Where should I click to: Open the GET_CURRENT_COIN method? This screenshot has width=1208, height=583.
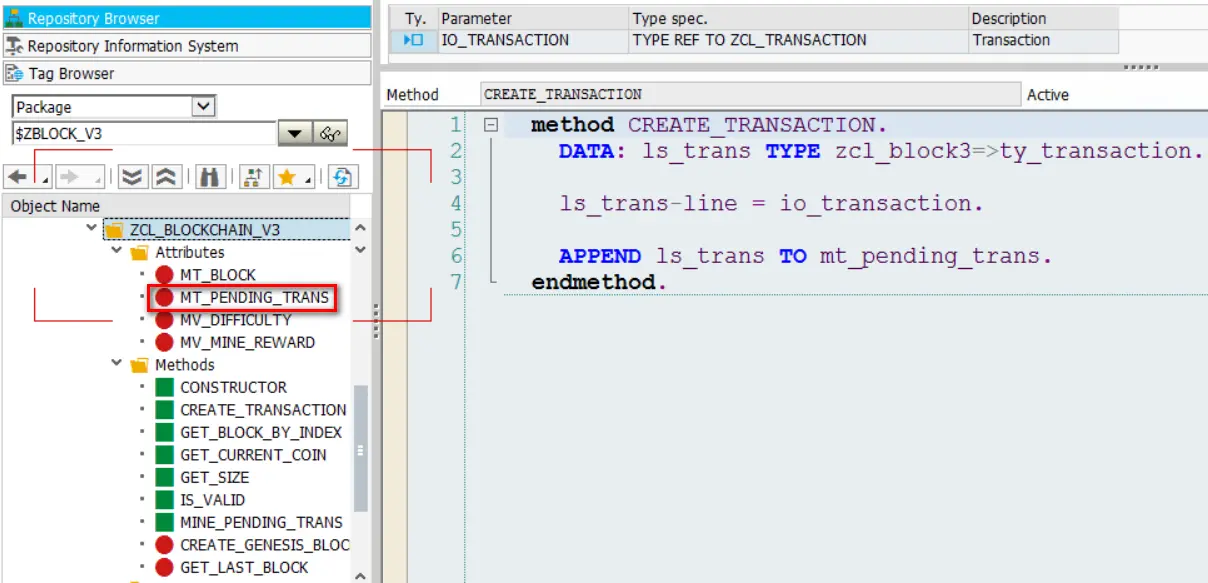coord(253,455)
